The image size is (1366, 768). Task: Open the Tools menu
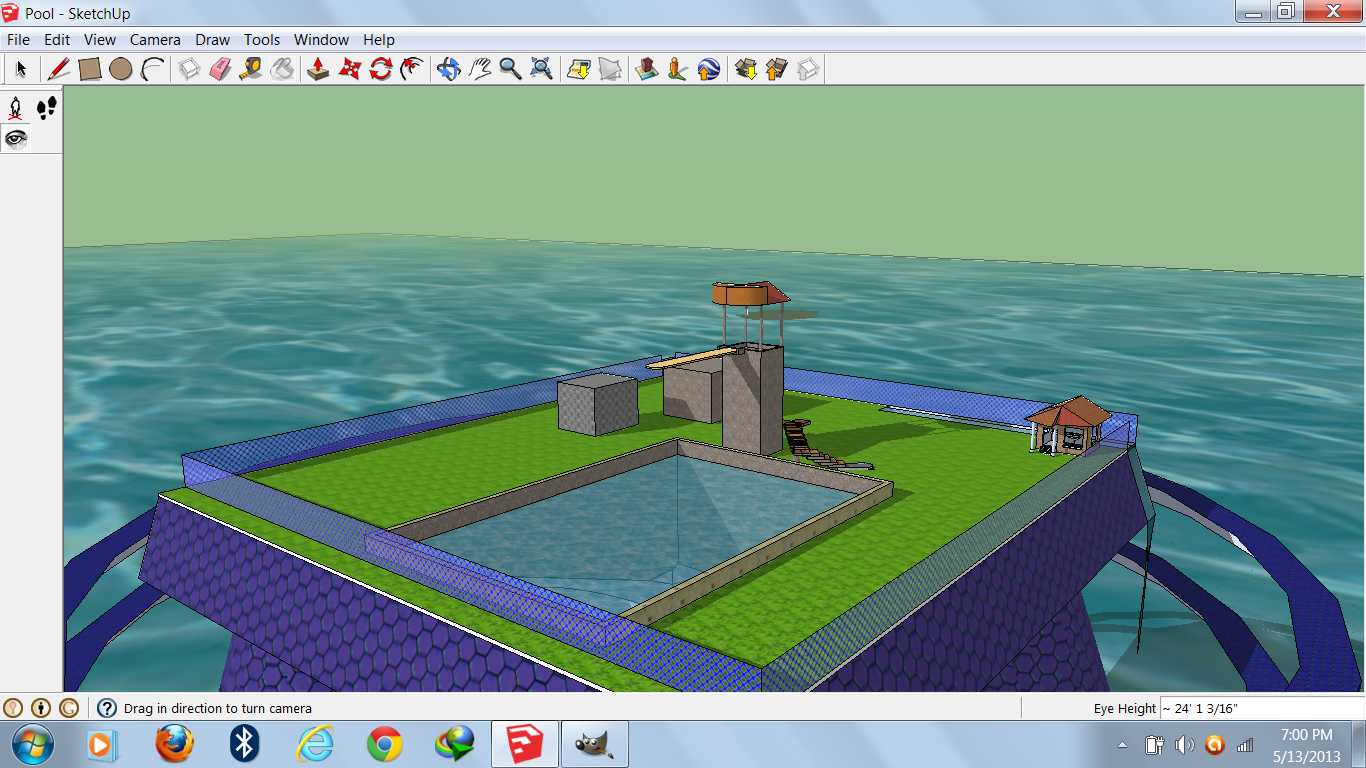[x=262, y=40]
